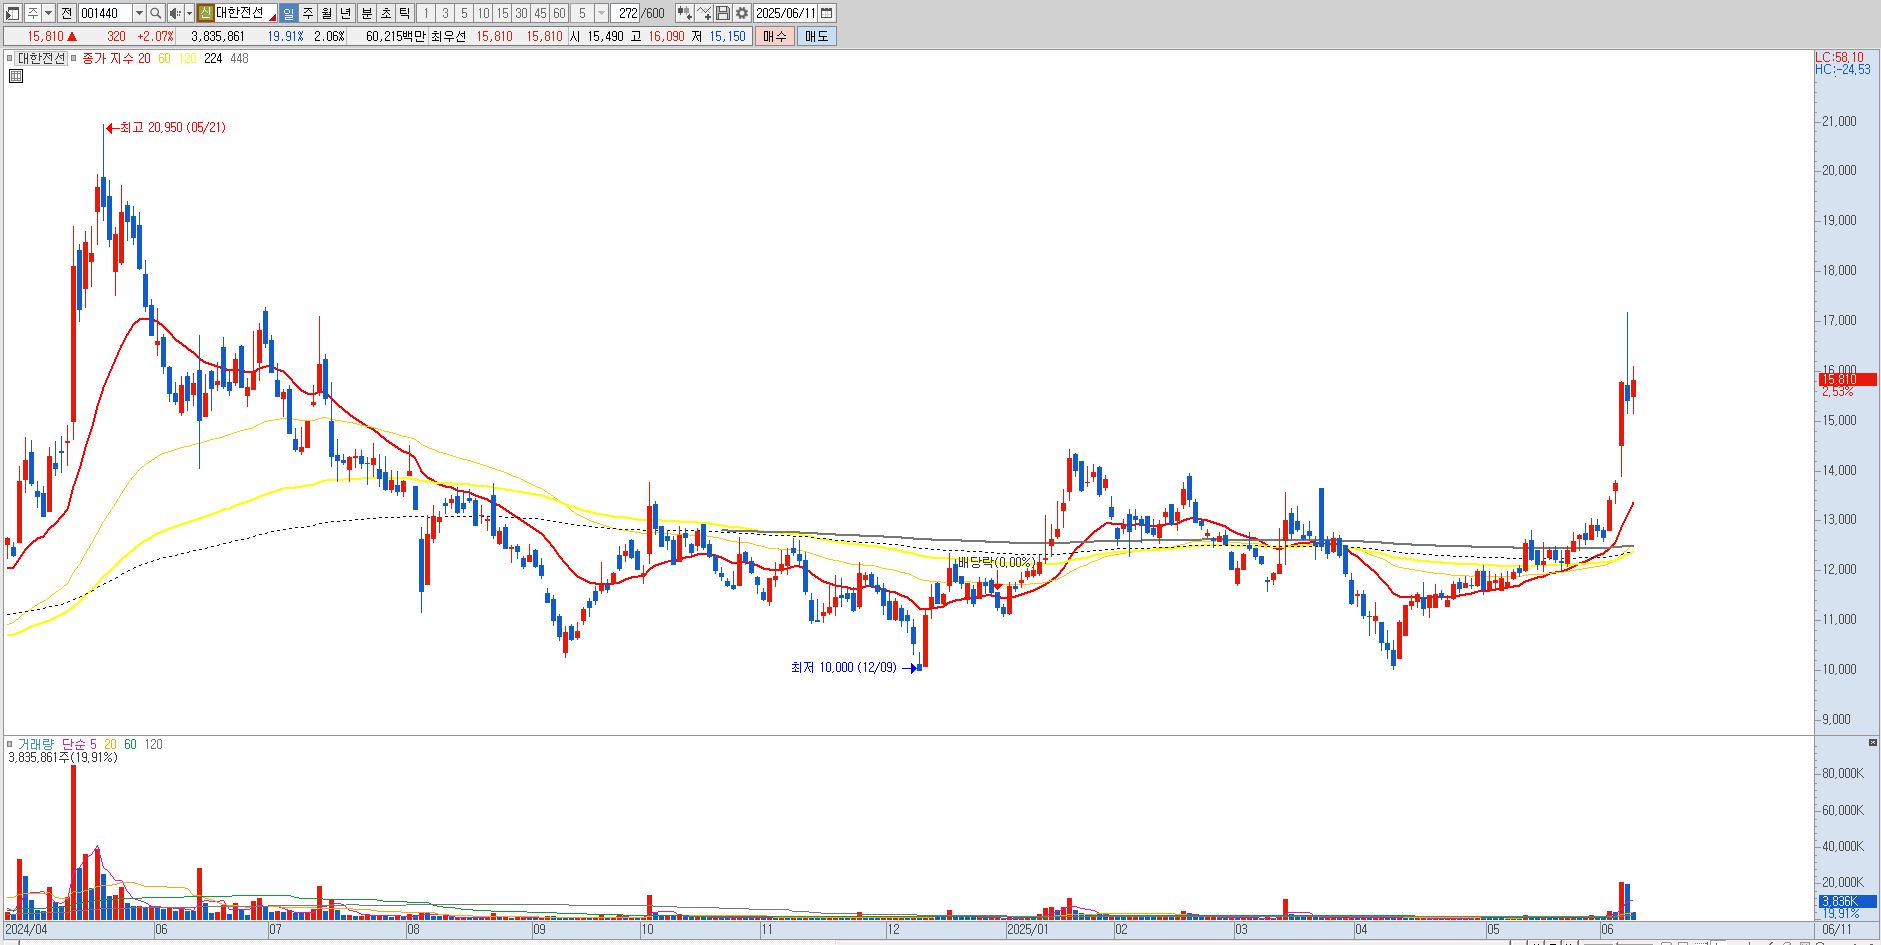This screenshot has width=1881, height=945.
Task: Select the '10' interval preset button
Action: 483,13
